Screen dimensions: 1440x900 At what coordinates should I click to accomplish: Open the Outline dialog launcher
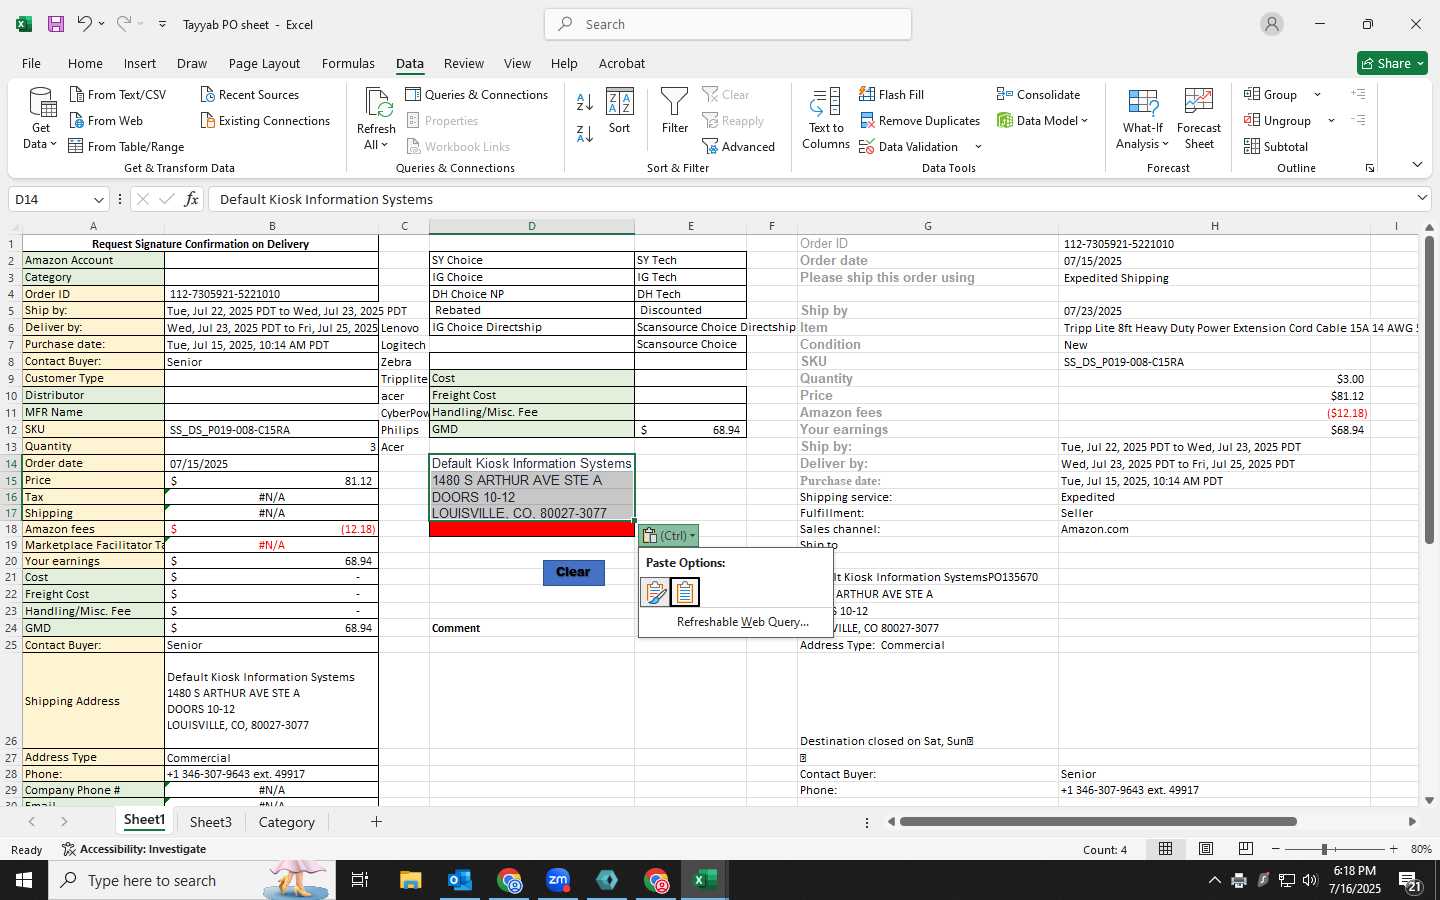(1370, 168)
